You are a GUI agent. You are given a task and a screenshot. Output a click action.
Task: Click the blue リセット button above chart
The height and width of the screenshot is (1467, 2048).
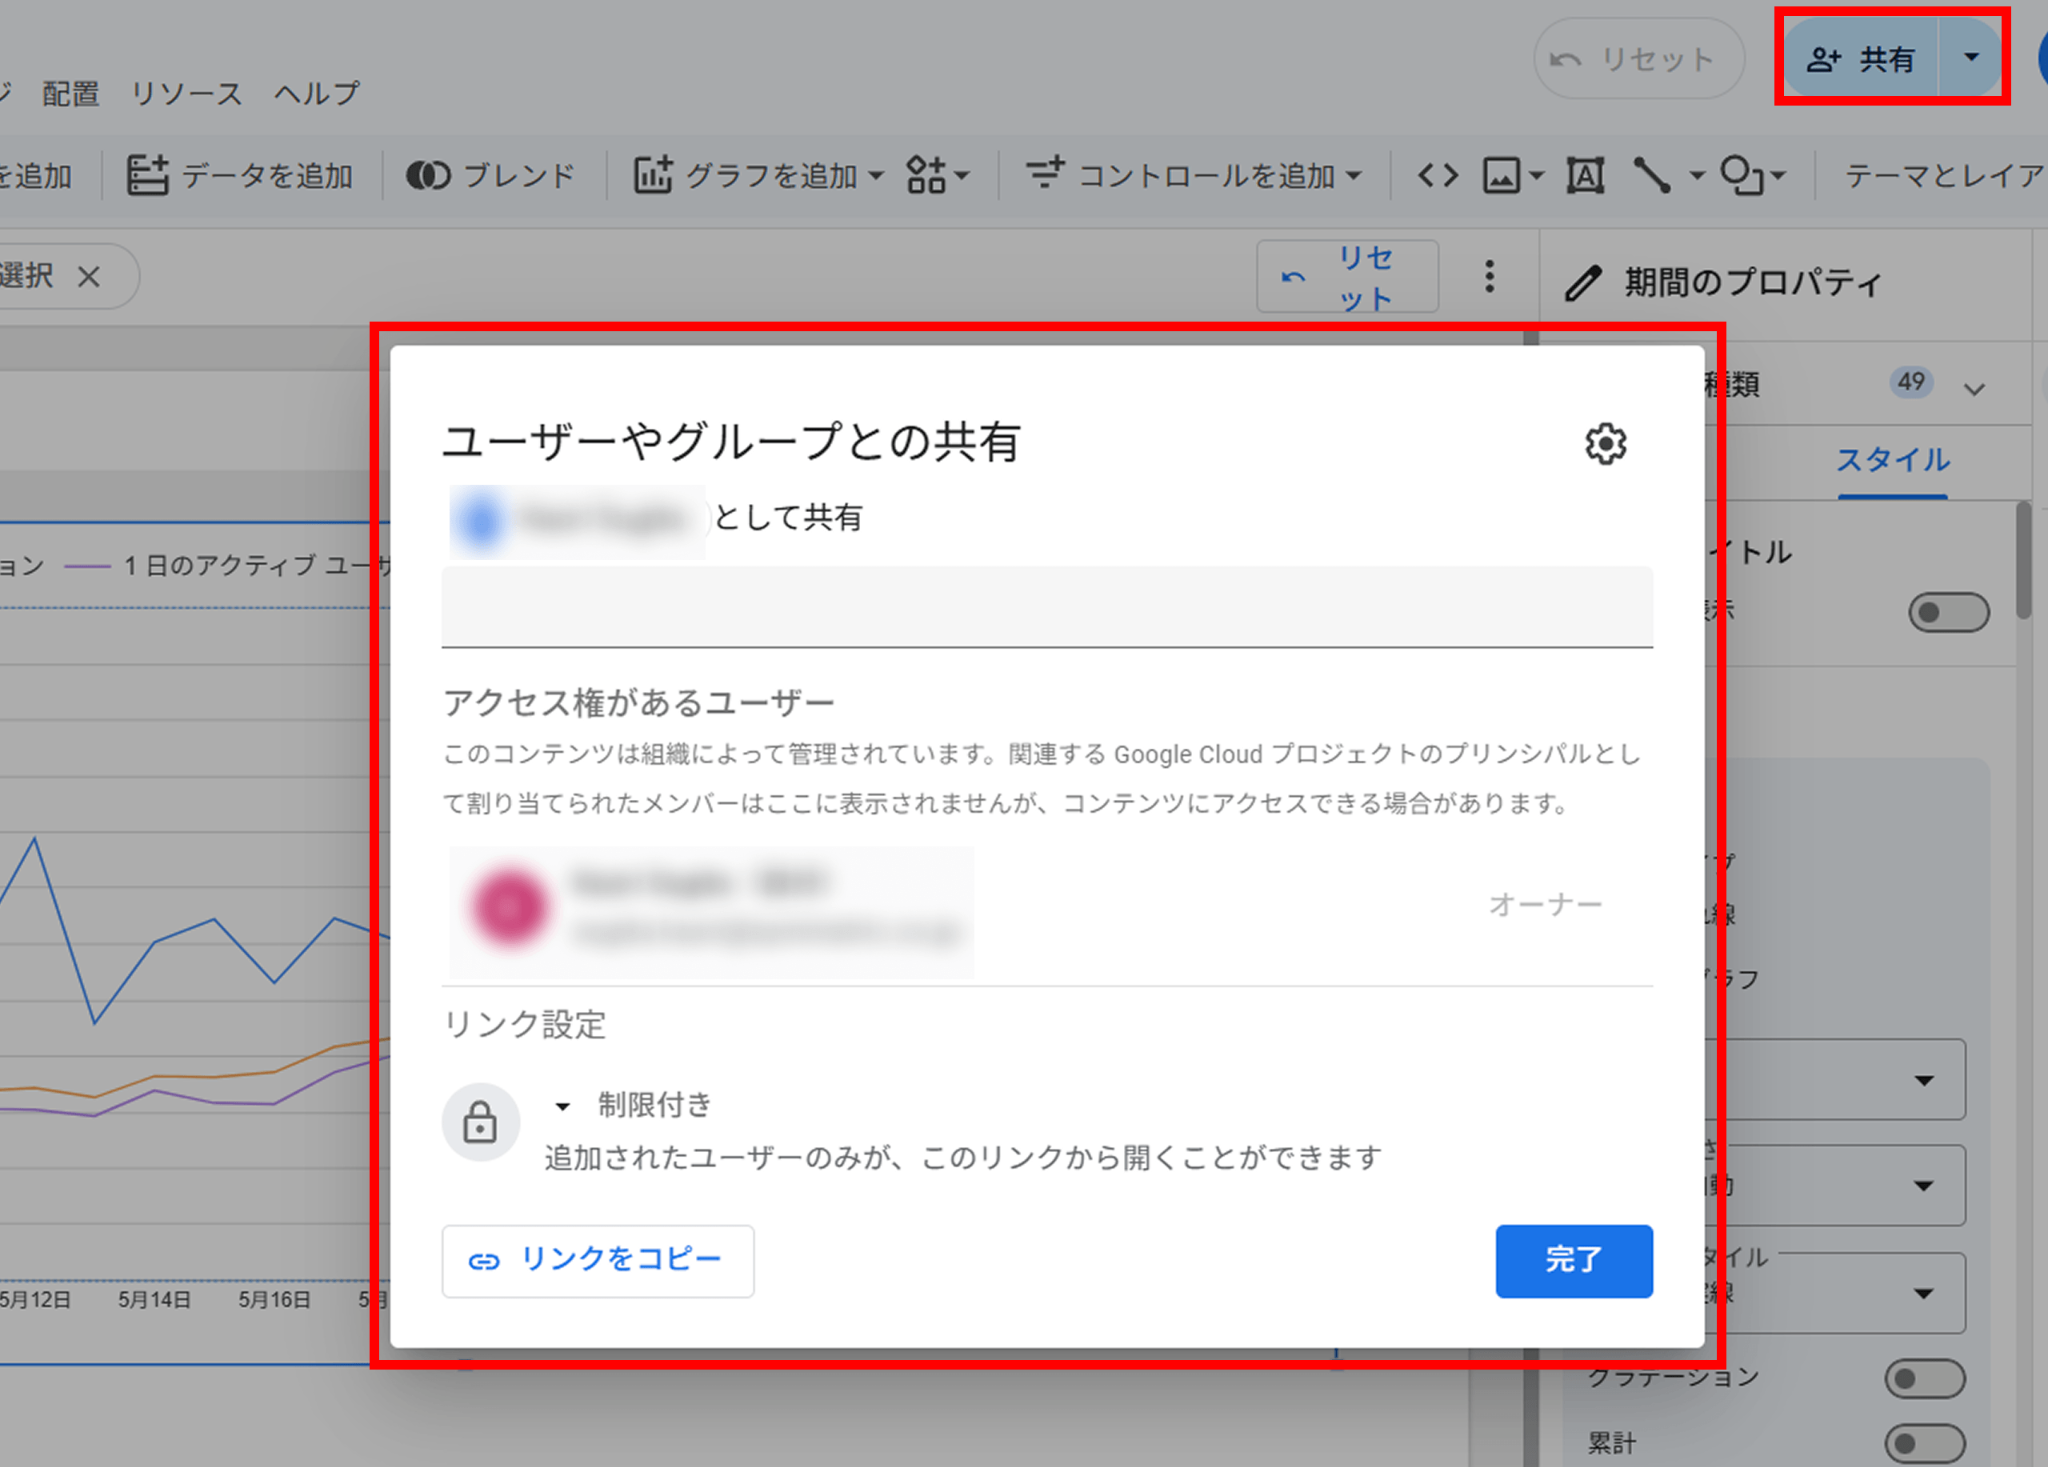[x=1347, y=277]
